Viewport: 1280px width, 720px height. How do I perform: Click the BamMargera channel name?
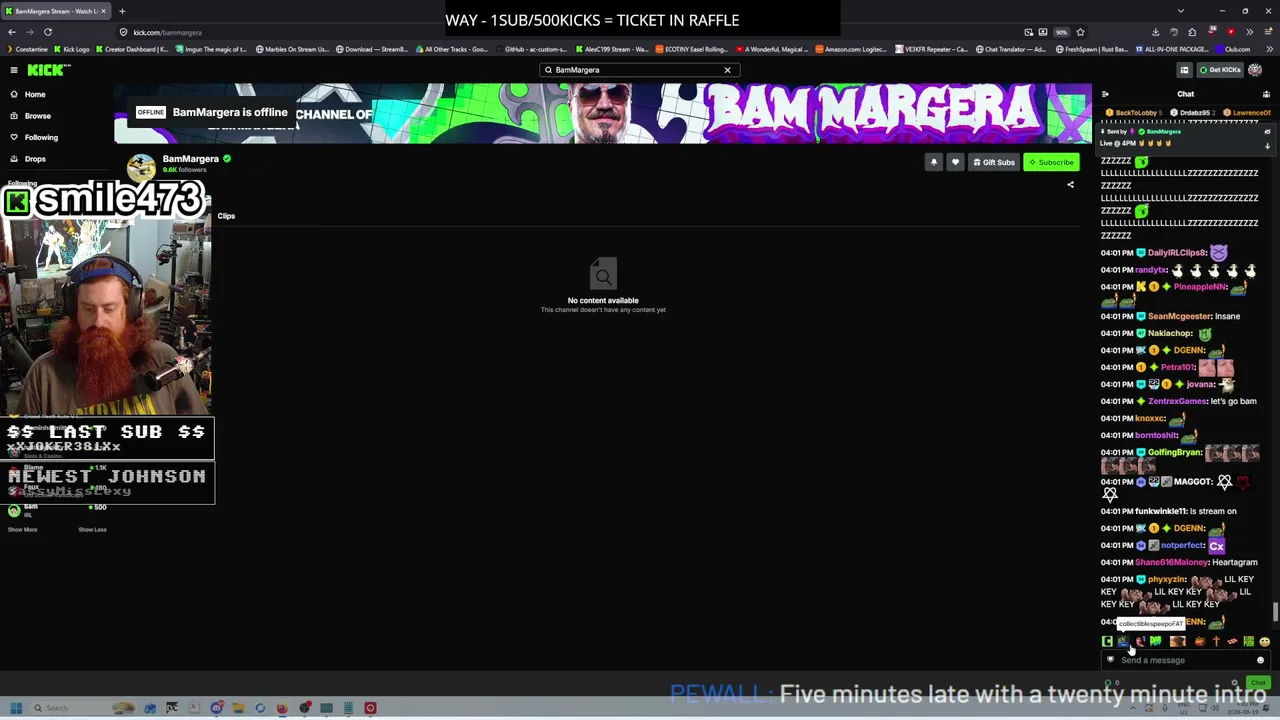190,159
